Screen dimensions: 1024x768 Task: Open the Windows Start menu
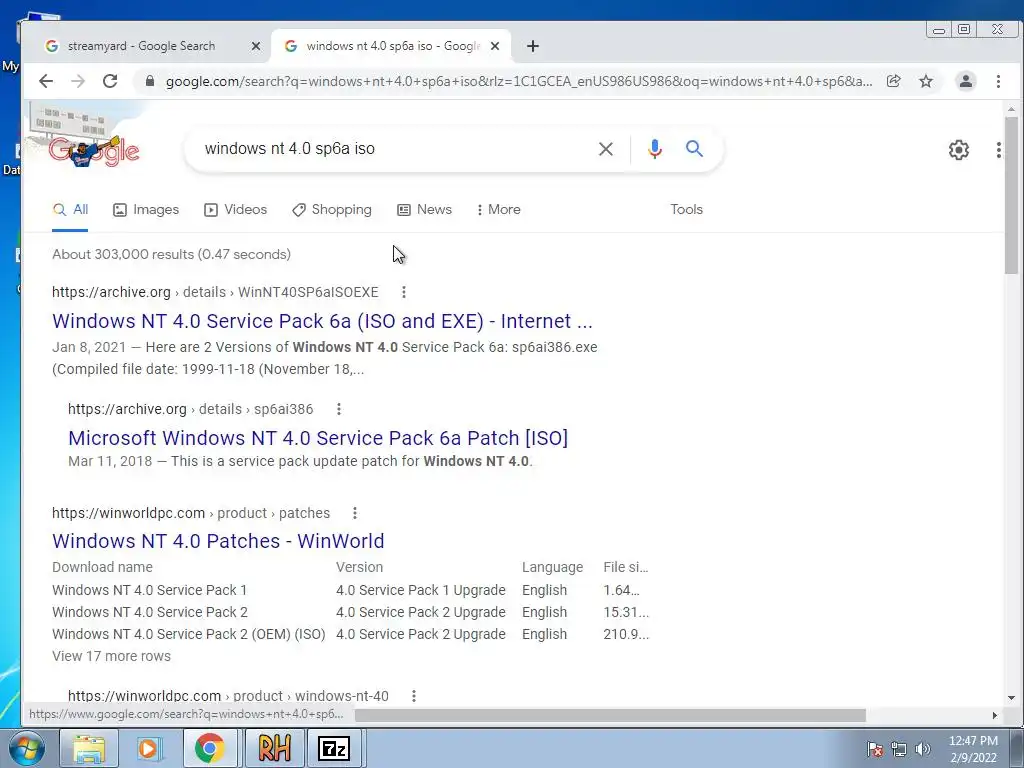[27, 748]
